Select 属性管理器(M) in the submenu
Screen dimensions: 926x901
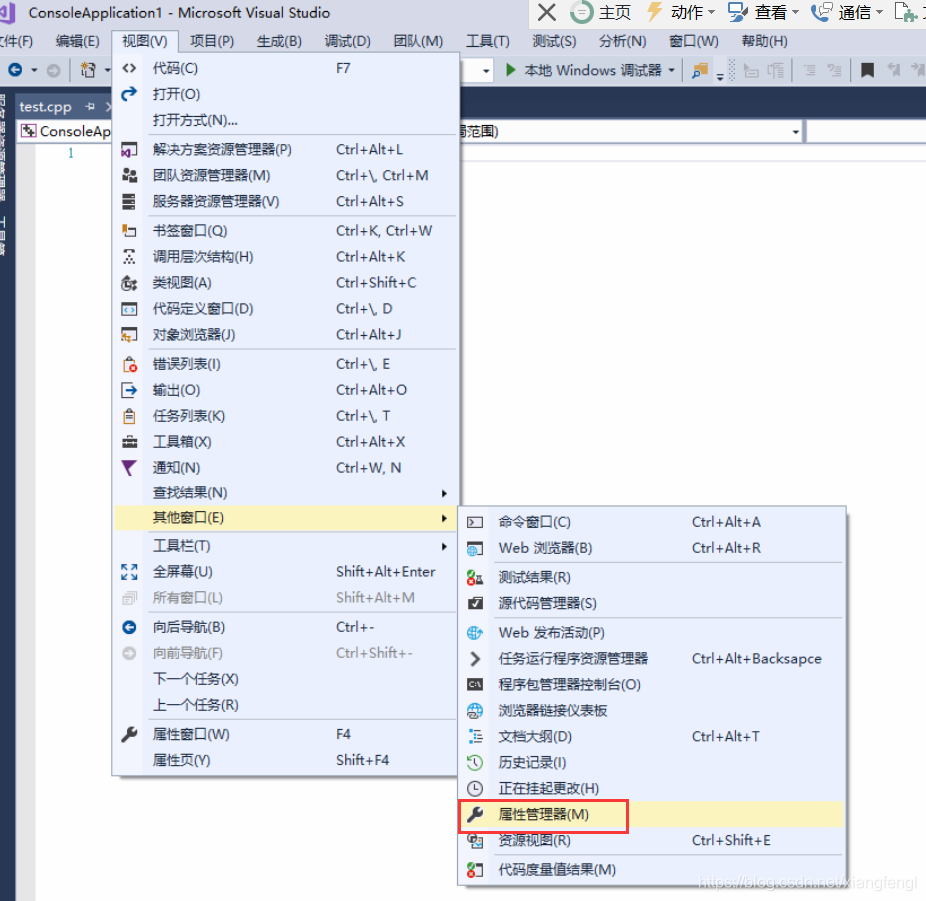tap(651, 815)
